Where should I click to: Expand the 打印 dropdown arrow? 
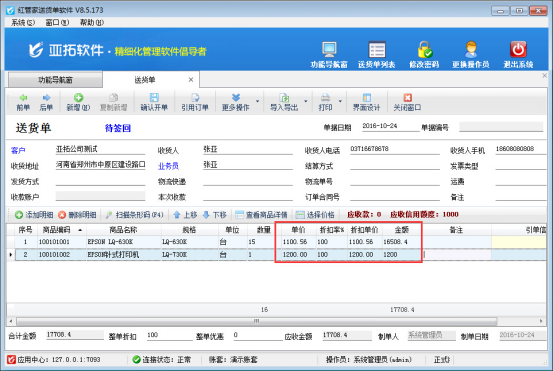coord(340,102)
